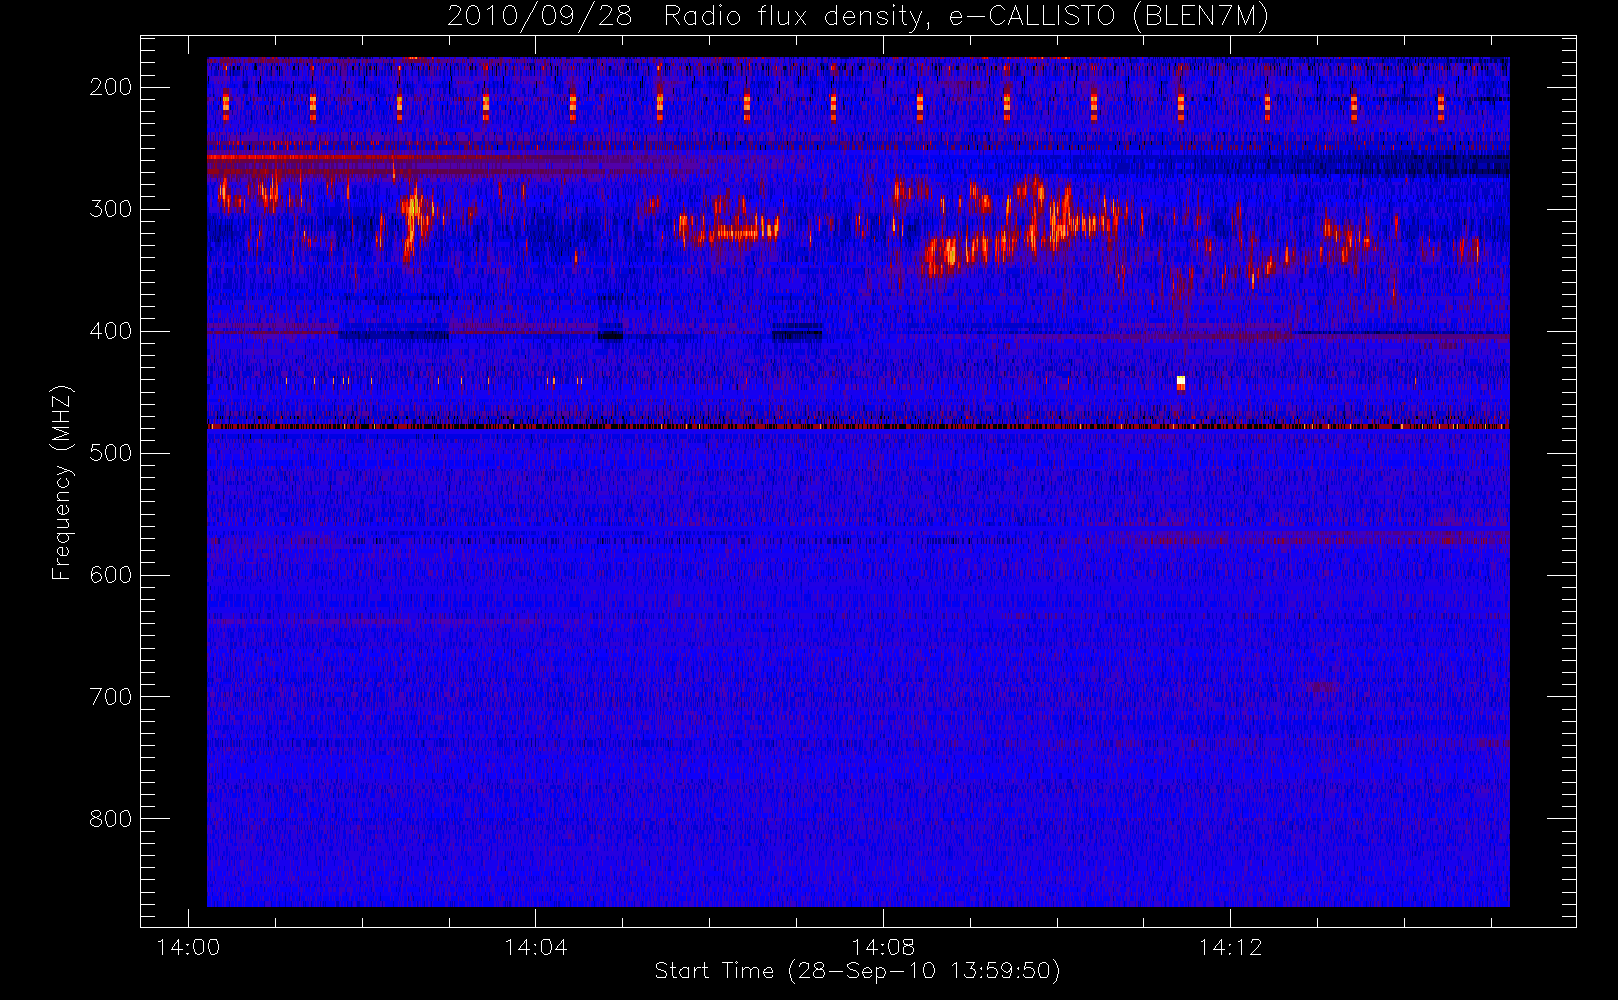
Task: Click the 600 frequency tick label
Action: [x=111, y=575]
